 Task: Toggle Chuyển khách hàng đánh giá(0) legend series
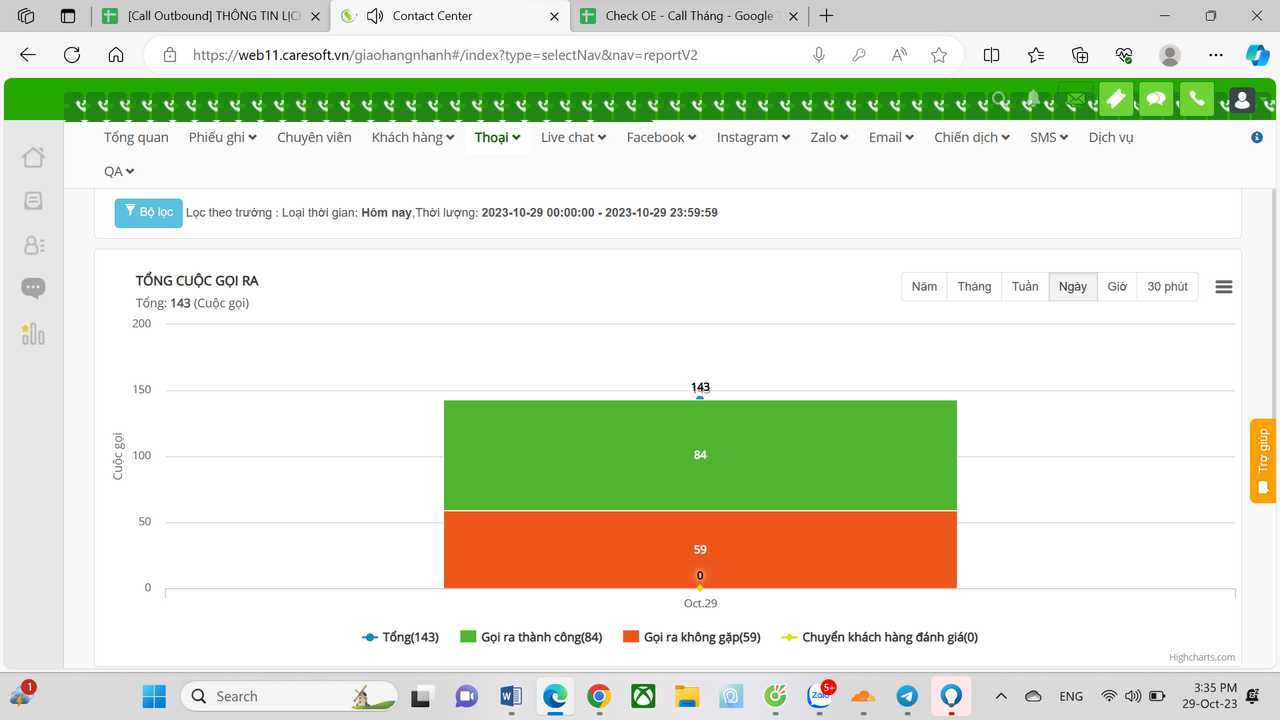[880, 637]
